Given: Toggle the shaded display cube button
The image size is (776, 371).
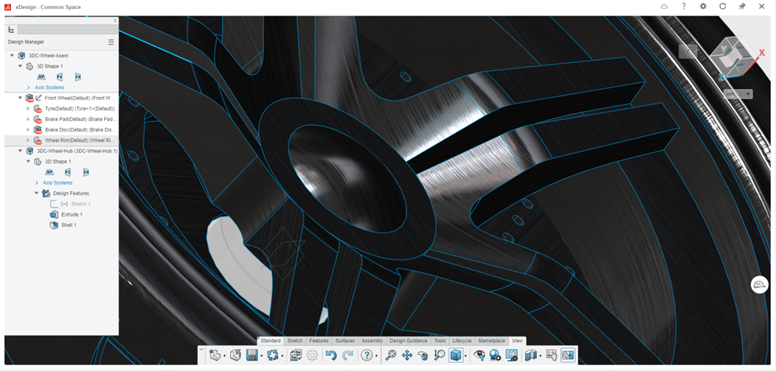Looking at the screenshot, I should 456,355.
